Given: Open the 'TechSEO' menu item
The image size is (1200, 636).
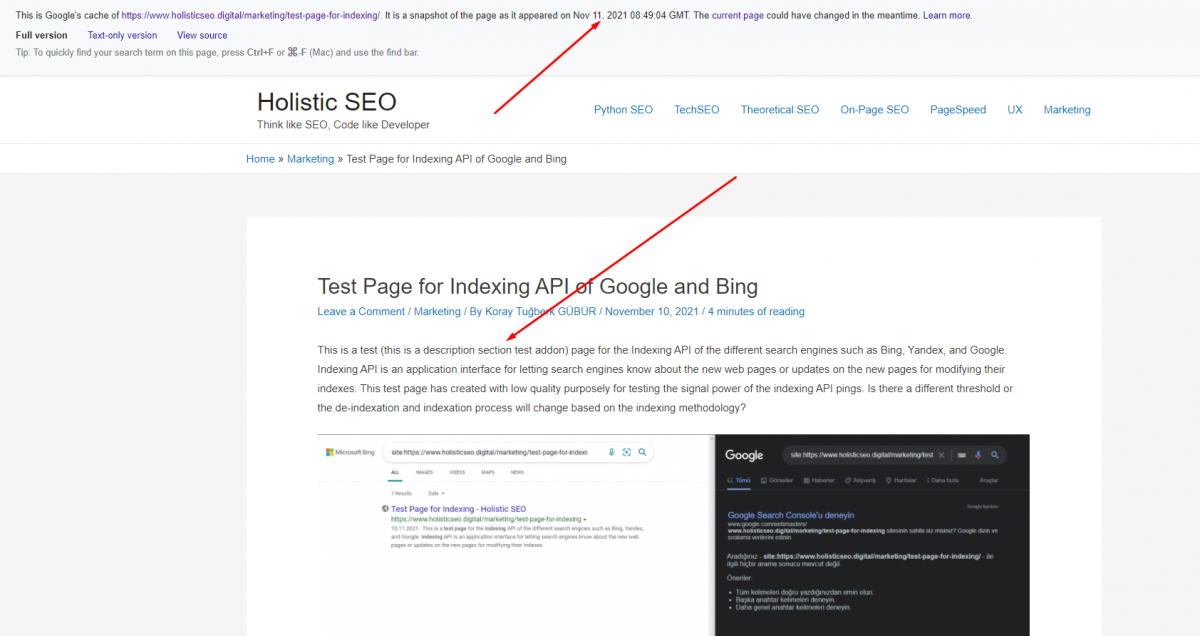Looking at the screenshot, I should click(x=696, y=110).
